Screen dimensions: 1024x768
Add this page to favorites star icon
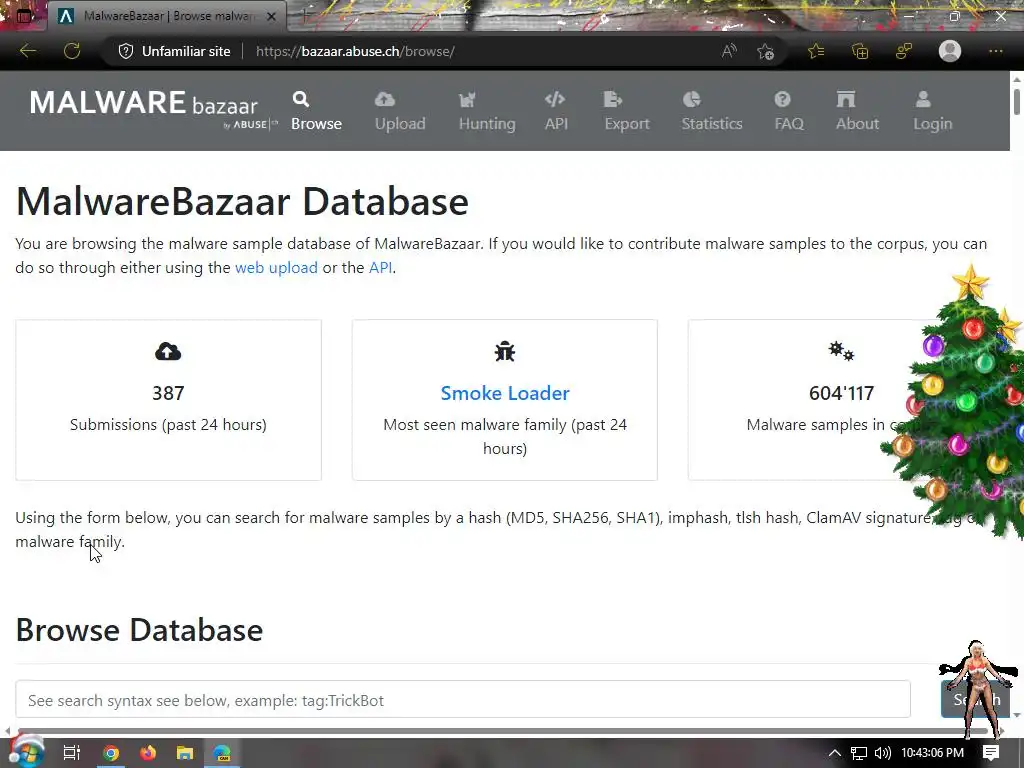tap(765, 51)
